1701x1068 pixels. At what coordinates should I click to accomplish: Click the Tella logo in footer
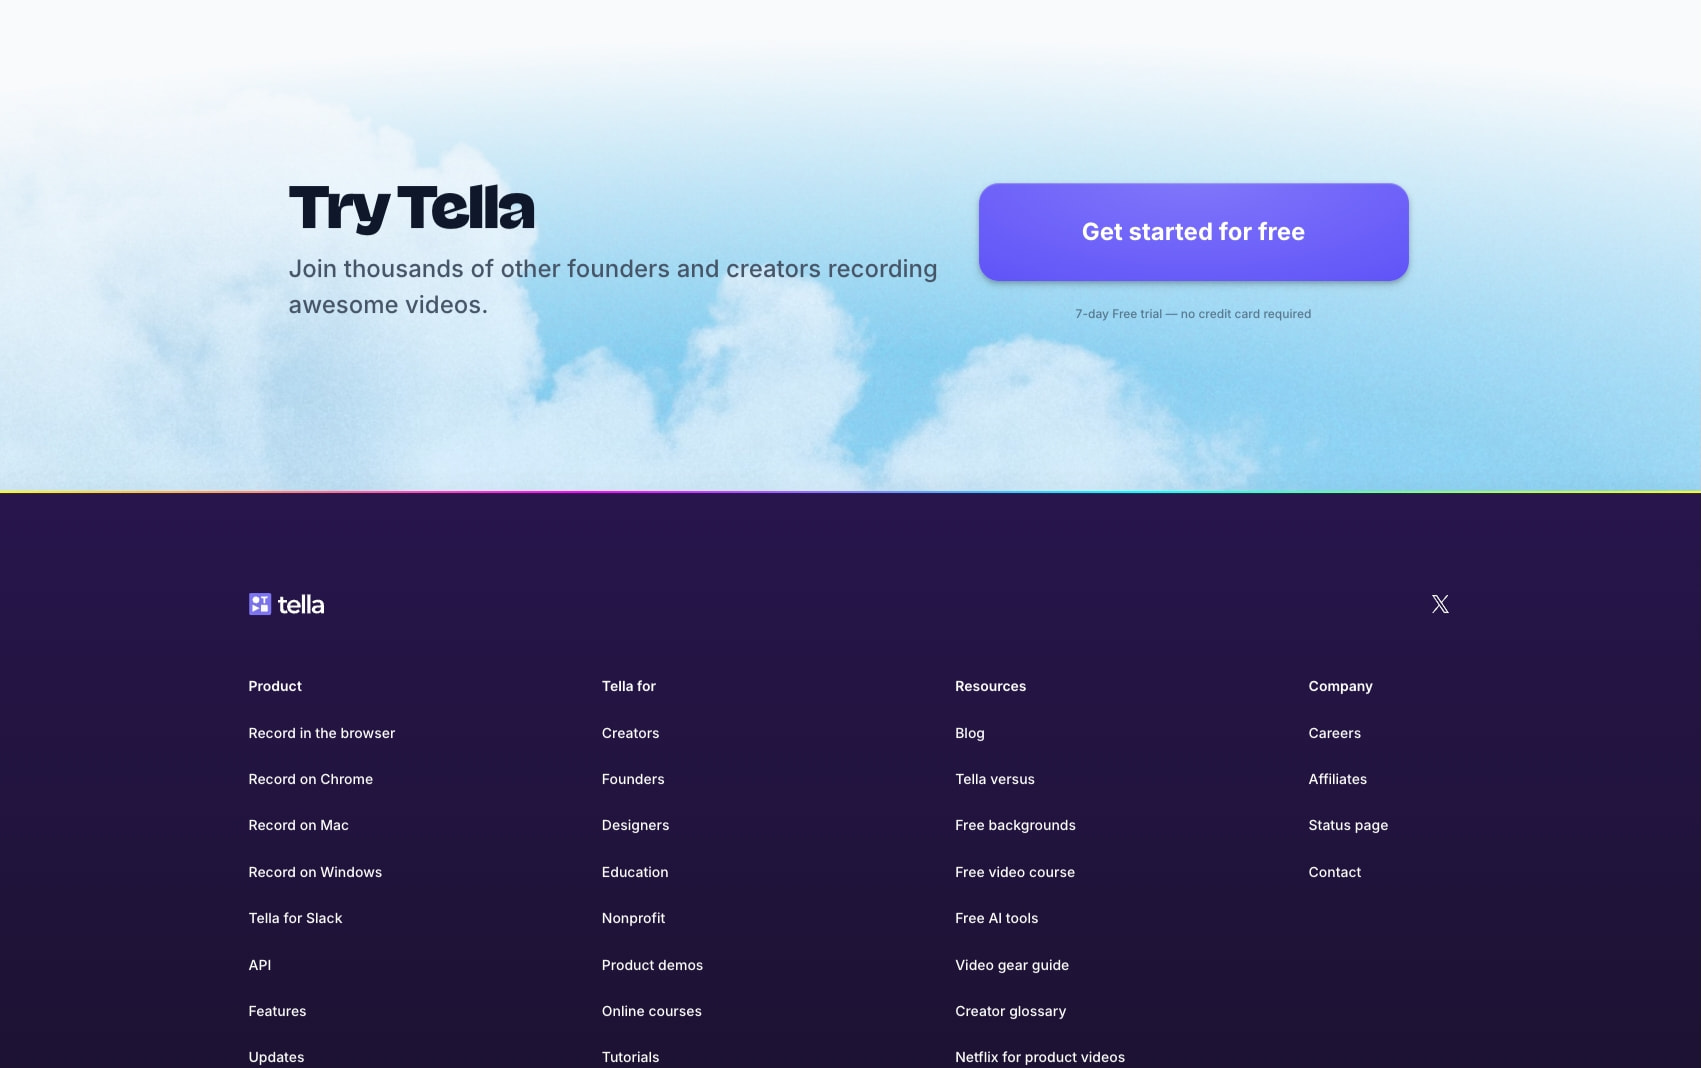coord(286,604)
